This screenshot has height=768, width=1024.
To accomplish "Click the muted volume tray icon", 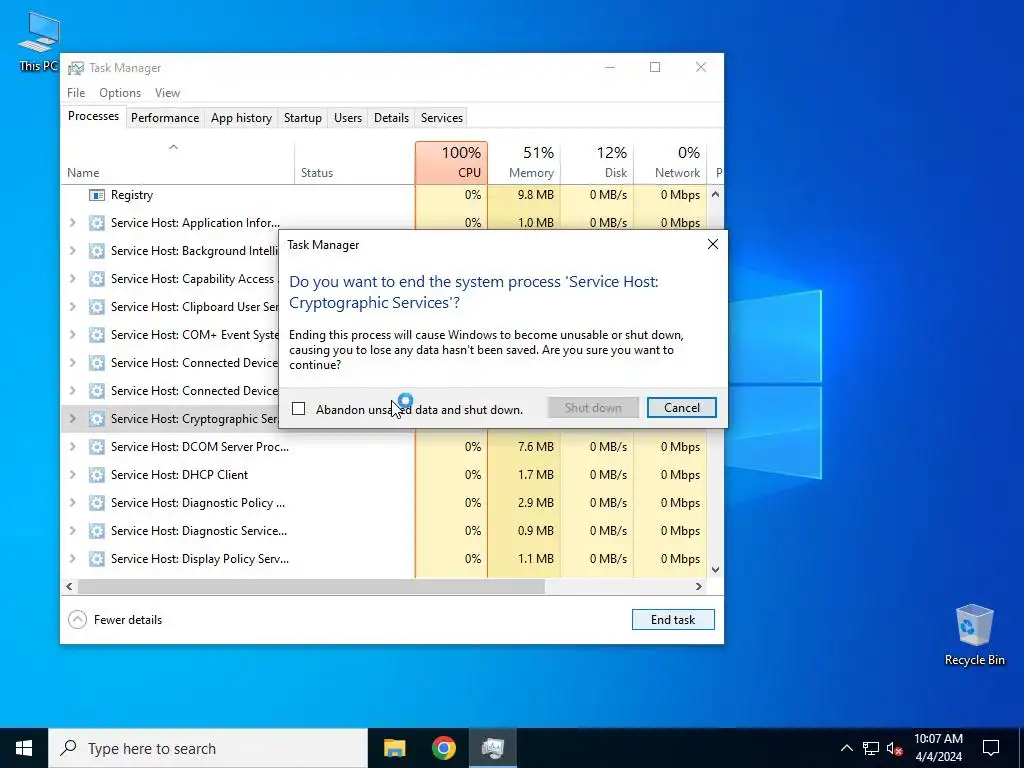I will 894,748.
